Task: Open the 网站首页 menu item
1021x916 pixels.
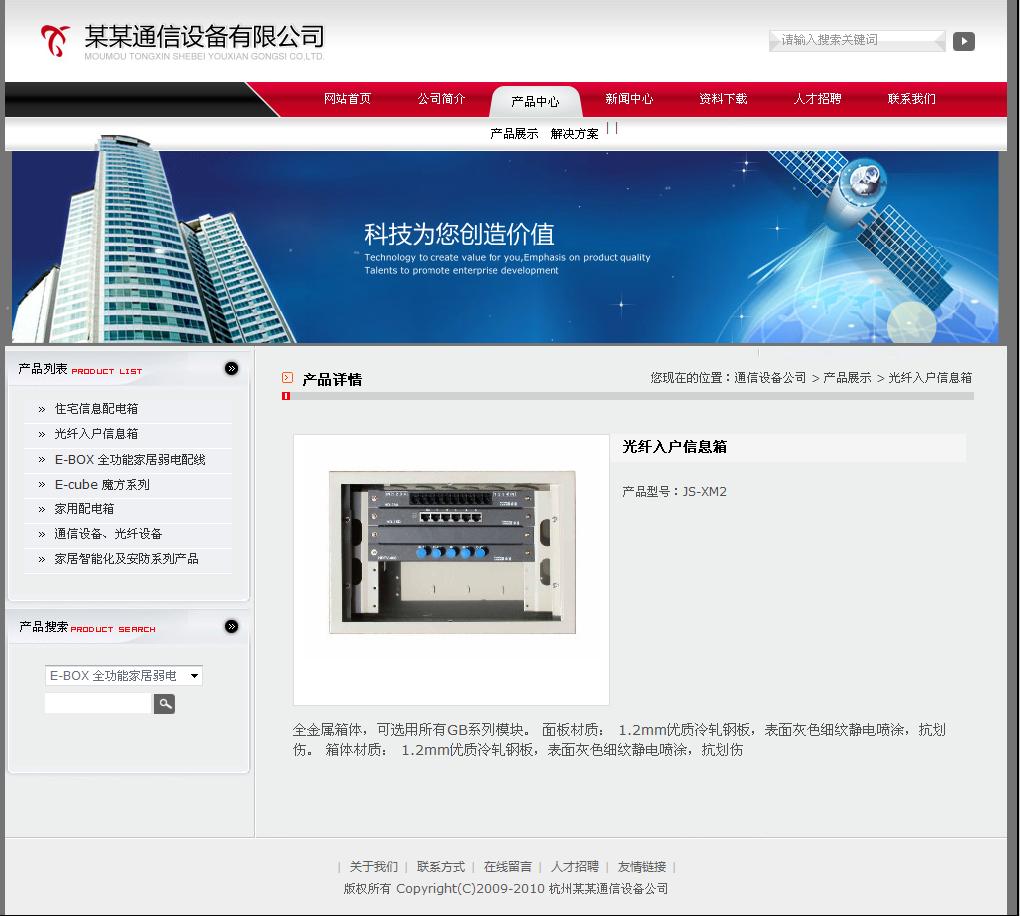Action: click(347, 99)
